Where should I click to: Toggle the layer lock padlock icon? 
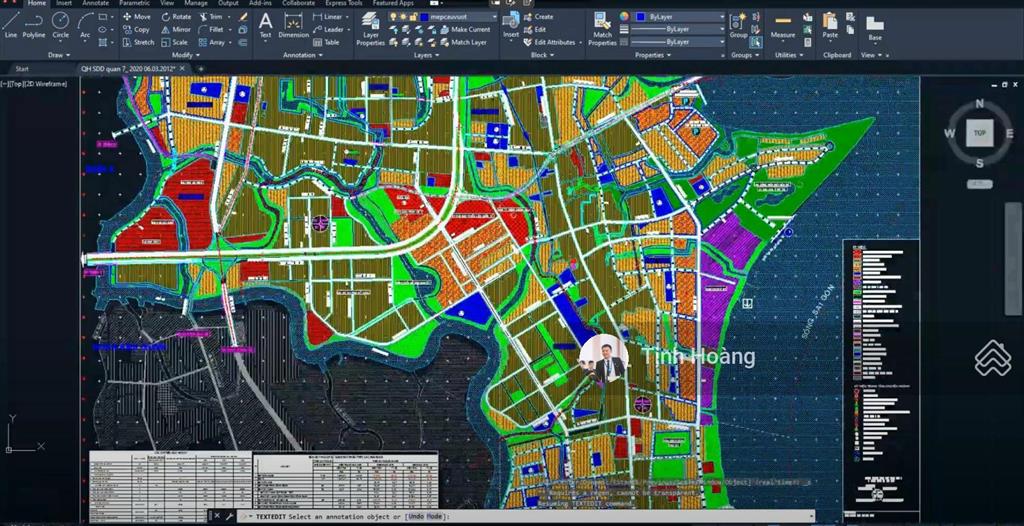[x=412, y=16]
